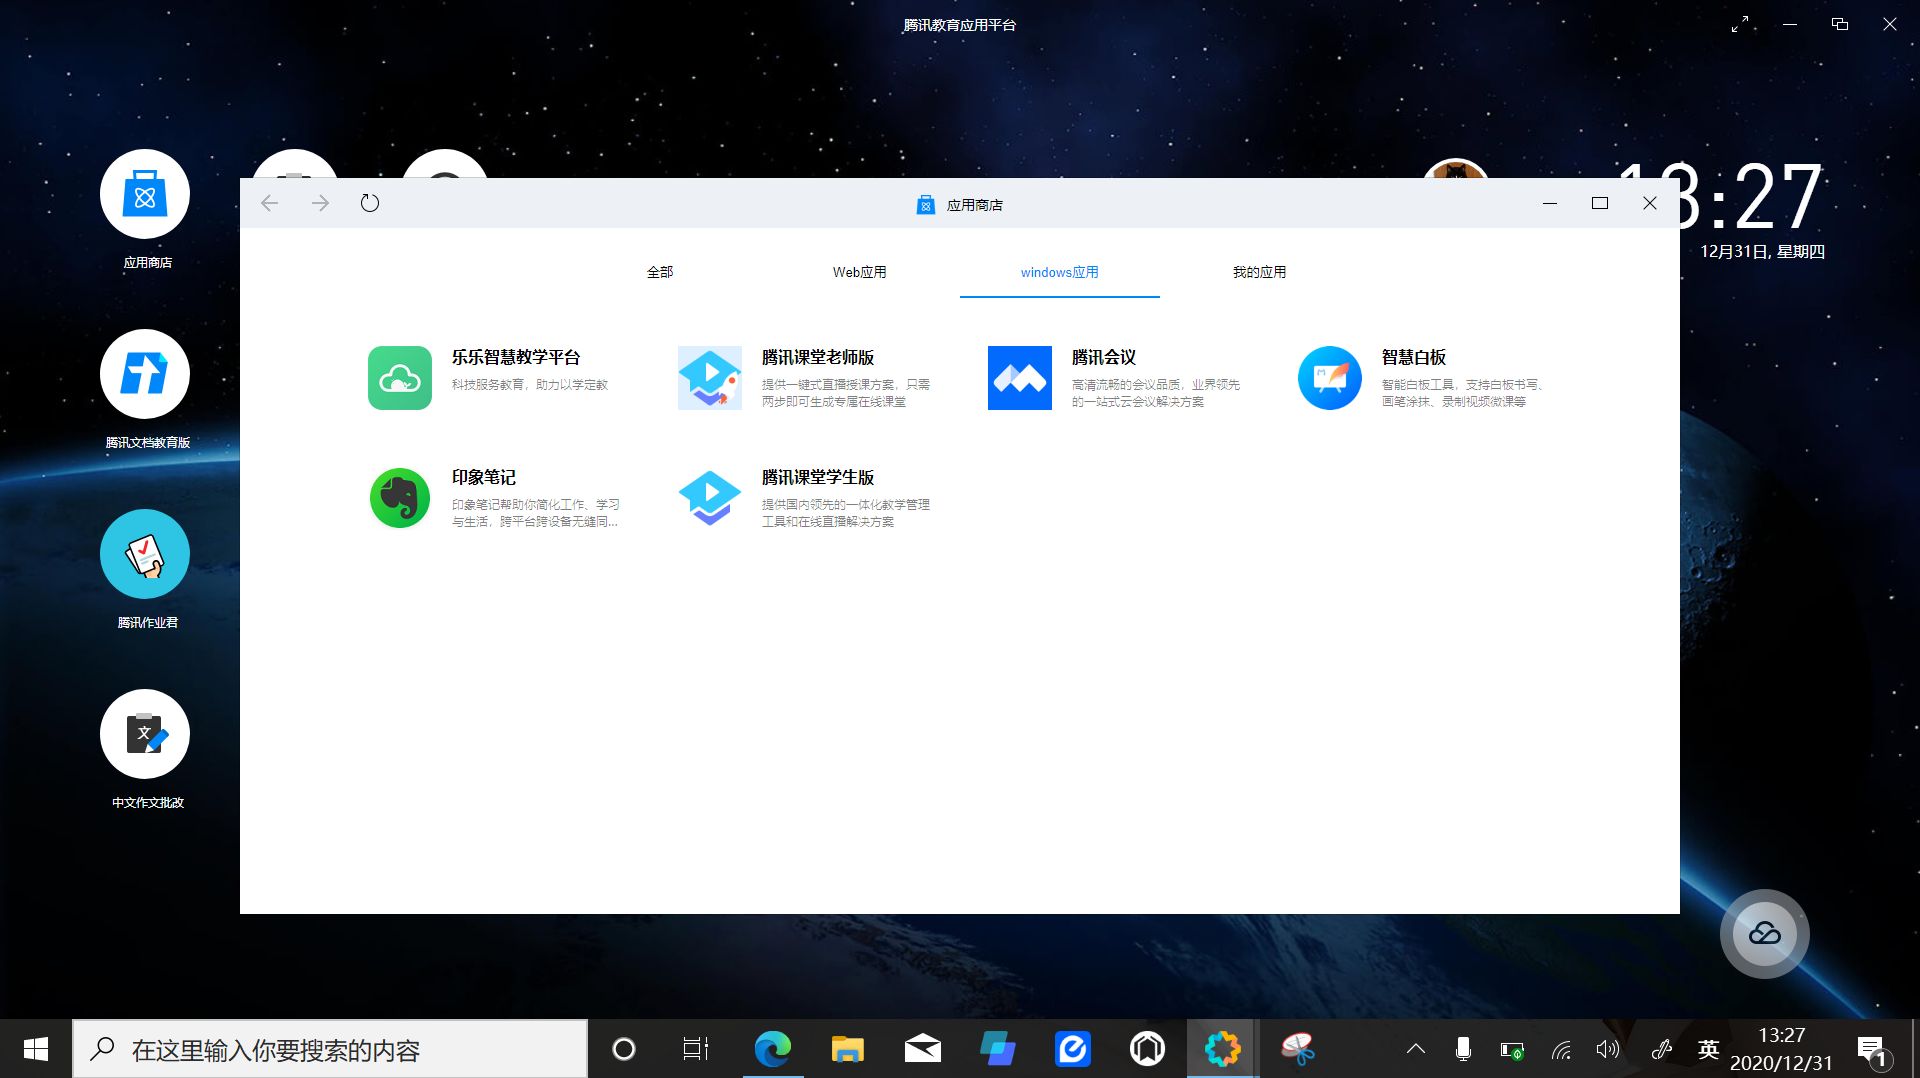Toggle fullscreen in 腾讯教育应用平台 title bar

tap(1740, 24)
